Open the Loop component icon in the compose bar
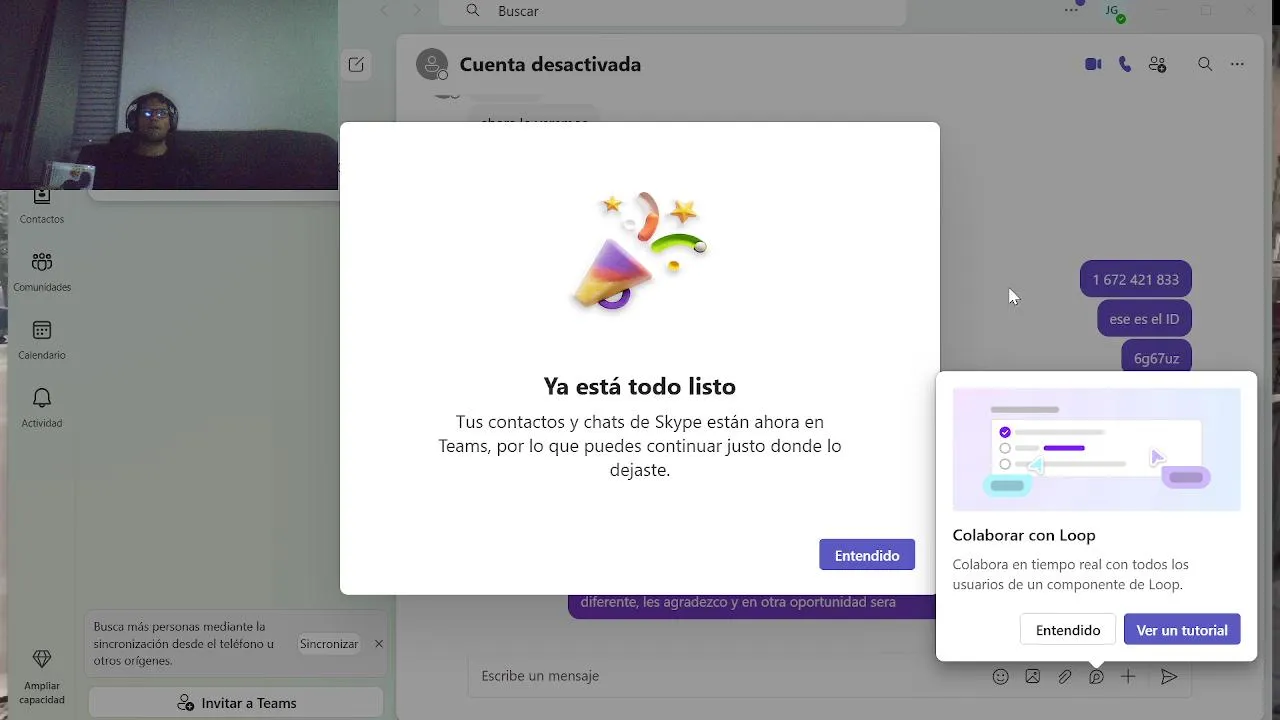The height and width of the screenshot is (720, 1280). (1097, 677)
